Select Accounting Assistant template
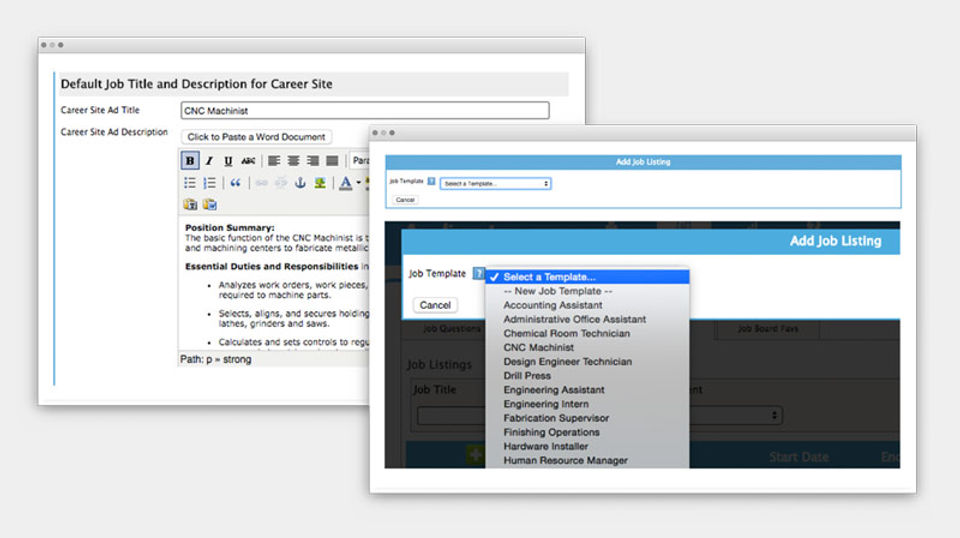 pyautogui.click(x=587, y=305)
